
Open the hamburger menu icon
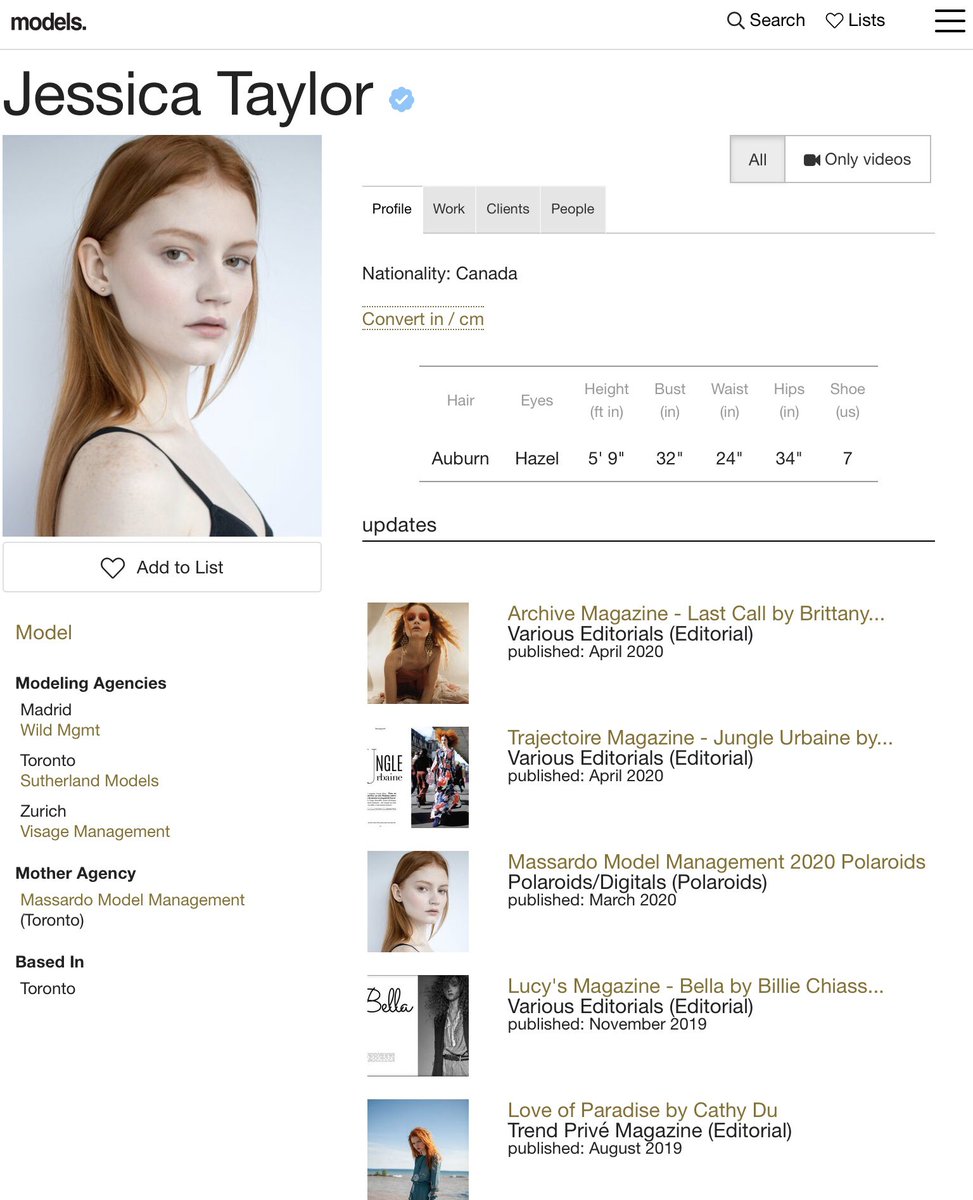tap(949, 21)
